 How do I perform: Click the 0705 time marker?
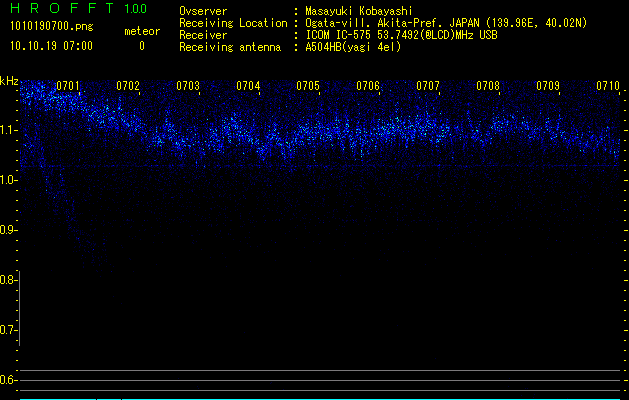coord(308,86)
